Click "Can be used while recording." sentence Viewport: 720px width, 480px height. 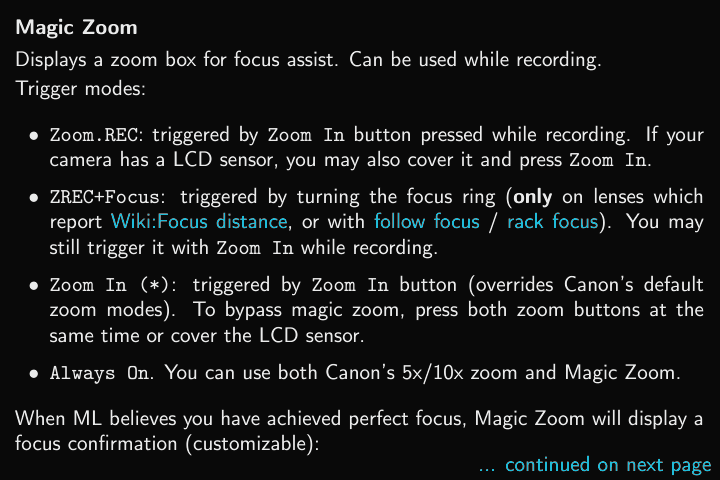[477, 60]
